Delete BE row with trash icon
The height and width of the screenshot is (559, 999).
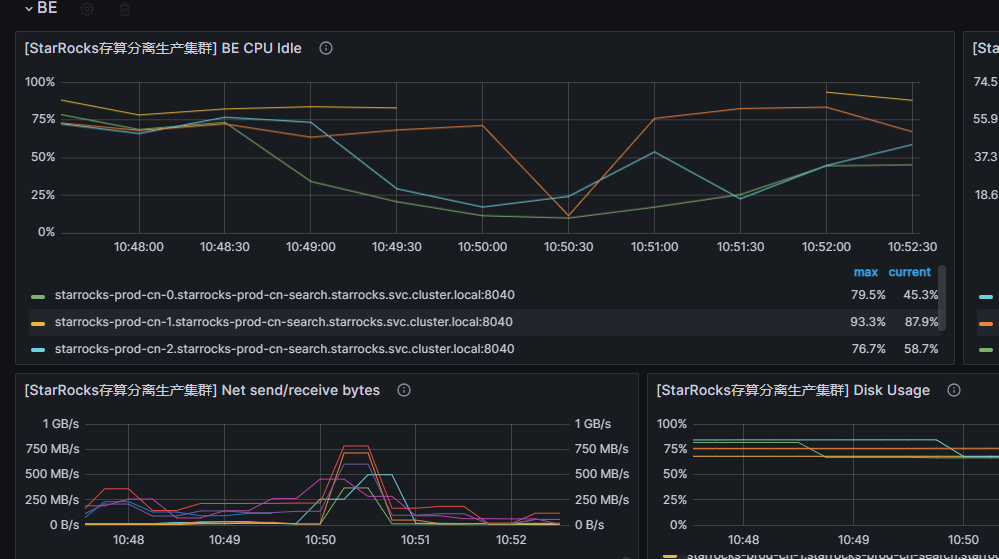point(125,9)
